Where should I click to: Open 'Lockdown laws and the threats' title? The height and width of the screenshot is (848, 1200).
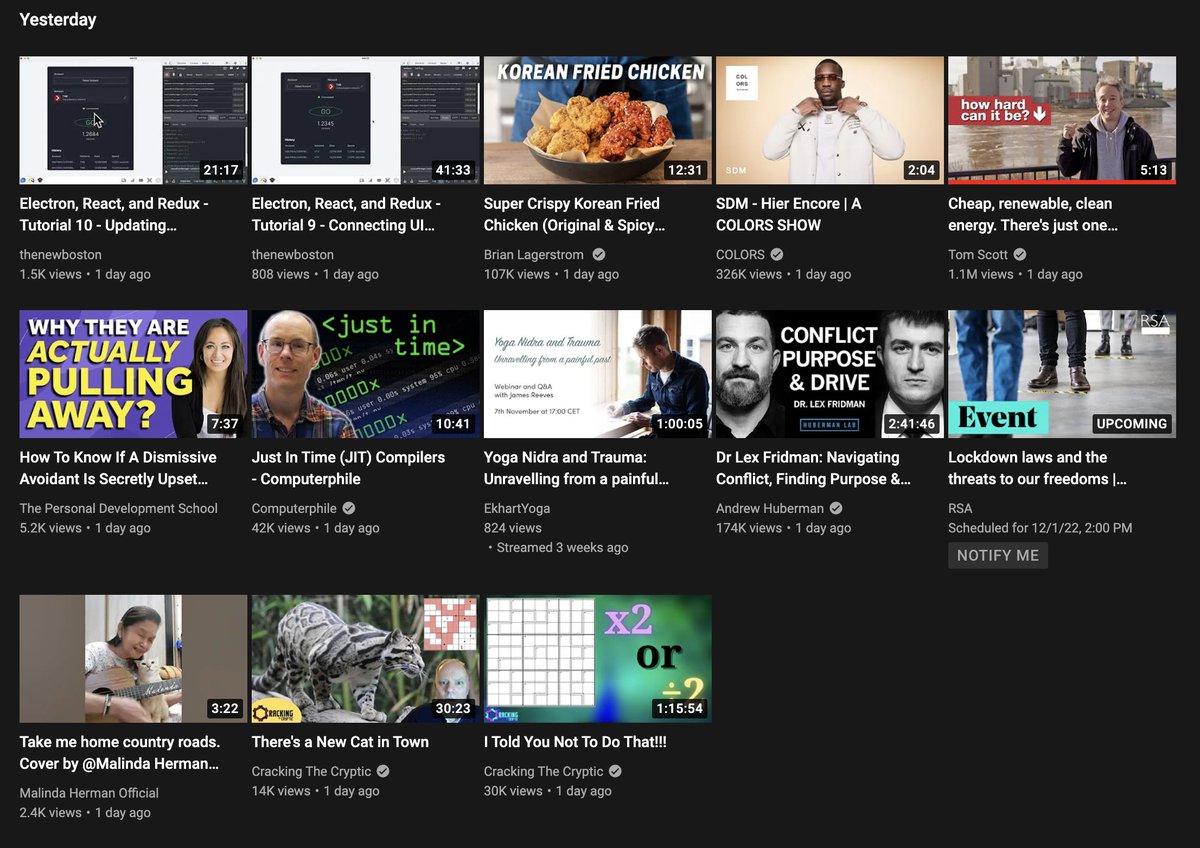coord(1038,468)
